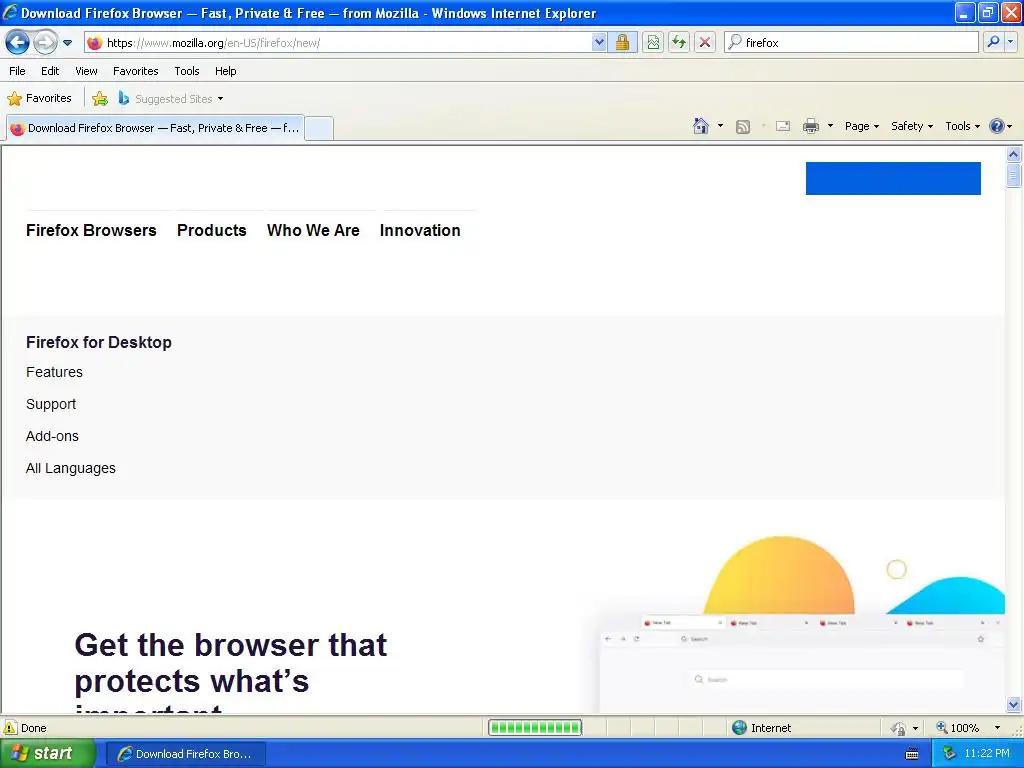Viewport: 1024px width, 768px height.
Task: Expand the Home button dropdown arrow
Action: coord(720,126)
